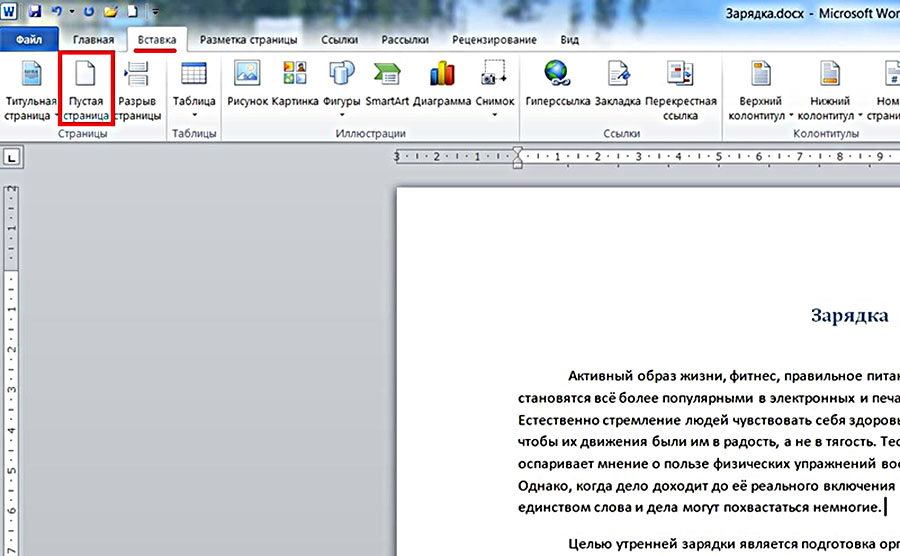Open the Картинка clip art tool

295,77
